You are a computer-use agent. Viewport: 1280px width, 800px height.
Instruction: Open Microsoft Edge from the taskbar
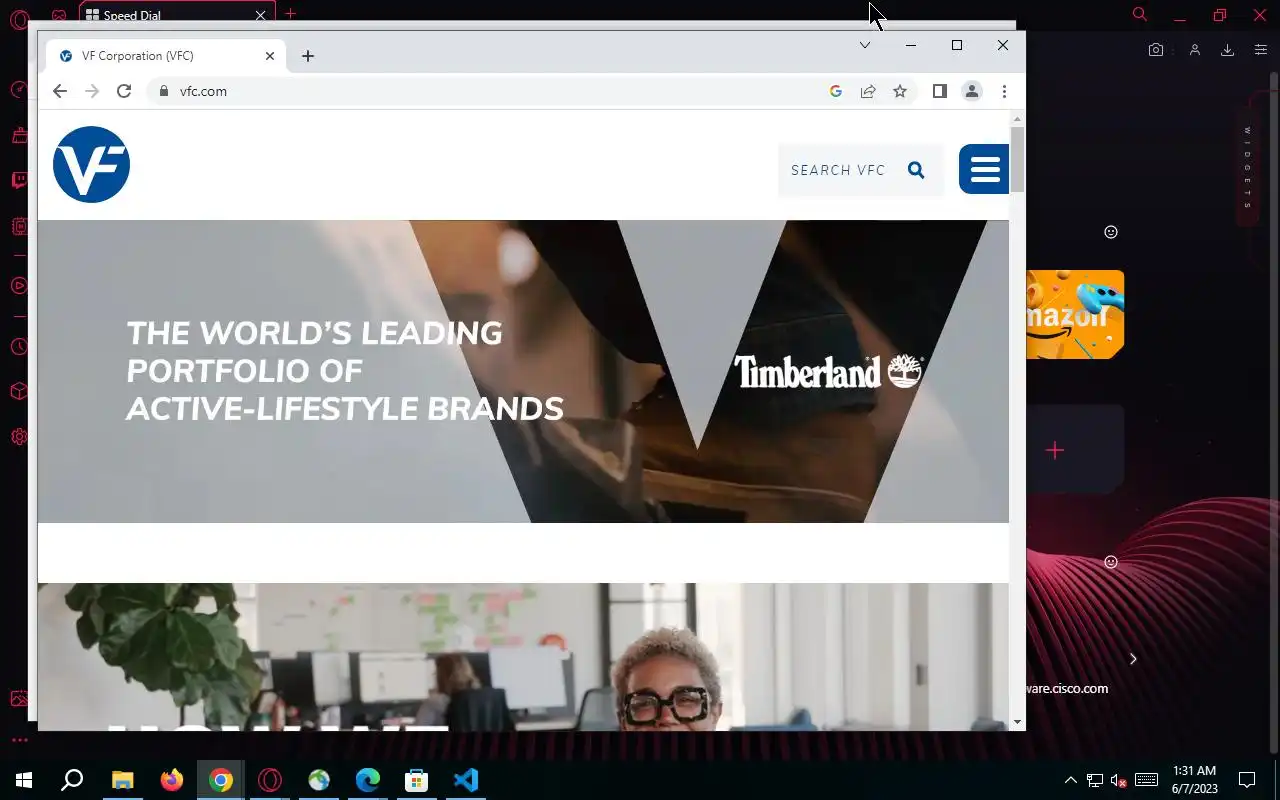click(368, 780)
